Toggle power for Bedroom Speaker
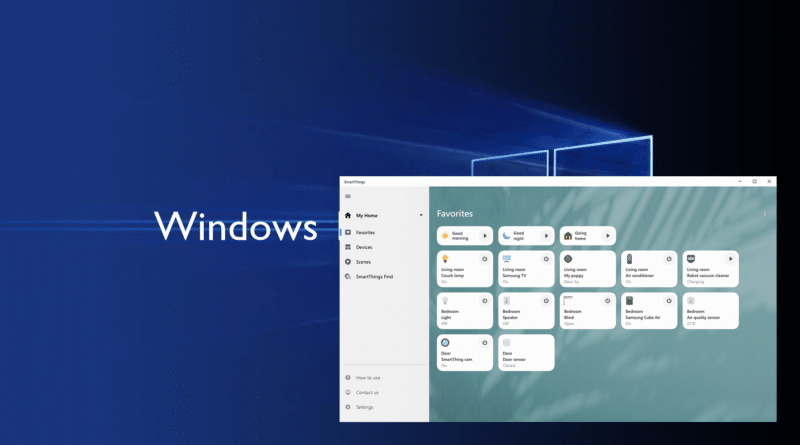The width and height of the screenshot is (800, 445). tap(546, 301)
